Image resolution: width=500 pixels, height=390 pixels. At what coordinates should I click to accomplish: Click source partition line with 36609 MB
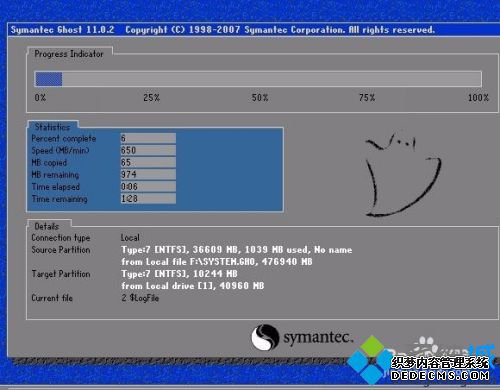(x=237, y=250)
